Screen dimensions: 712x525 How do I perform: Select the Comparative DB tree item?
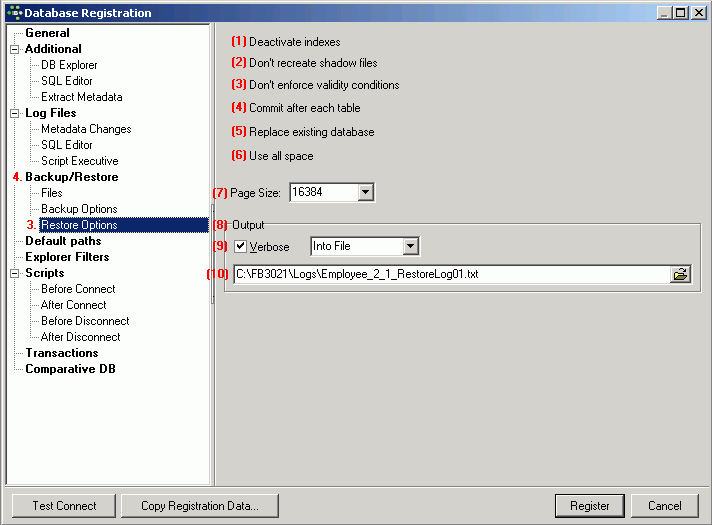(70, 369)
